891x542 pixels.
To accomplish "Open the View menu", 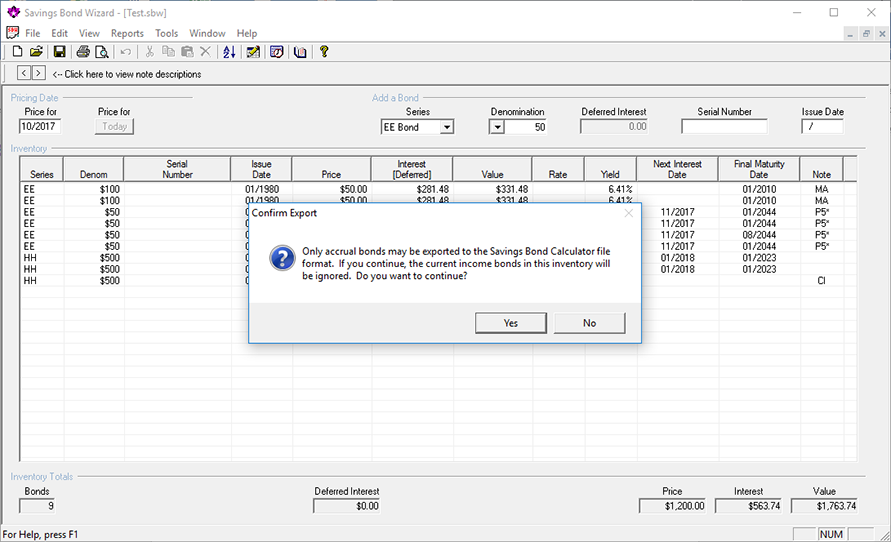I will pos(89,33).
